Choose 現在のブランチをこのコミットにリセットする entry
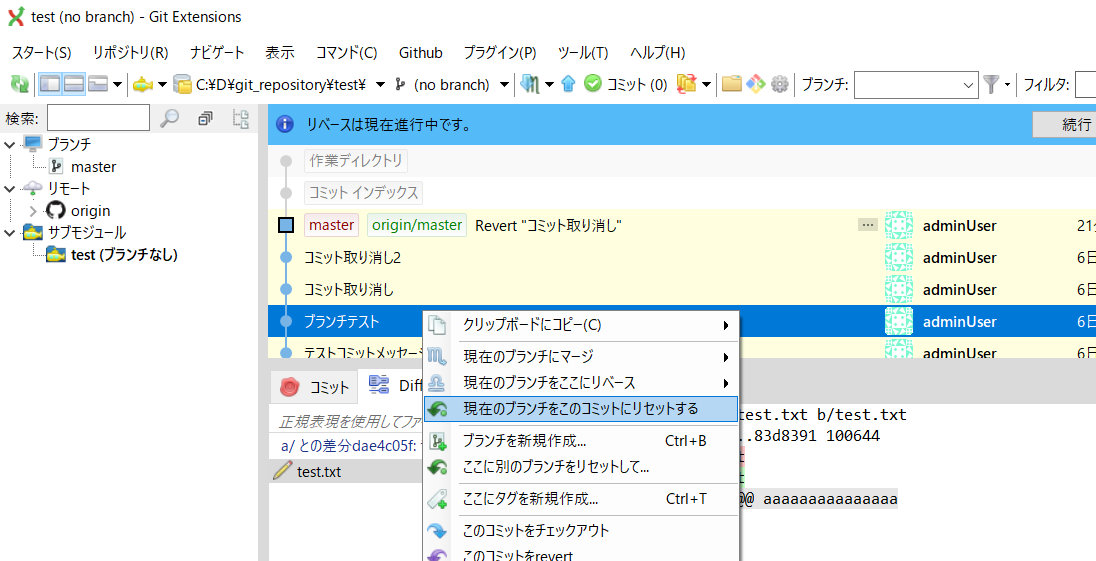 (x=582, y=409)
